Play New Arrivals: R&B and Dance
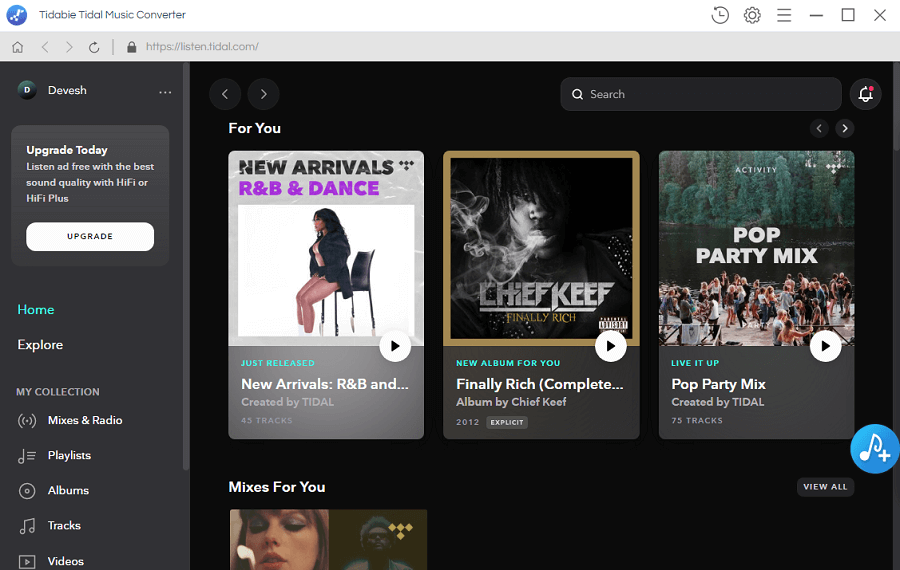The image size is (900, 570). (x=395, y=346)
